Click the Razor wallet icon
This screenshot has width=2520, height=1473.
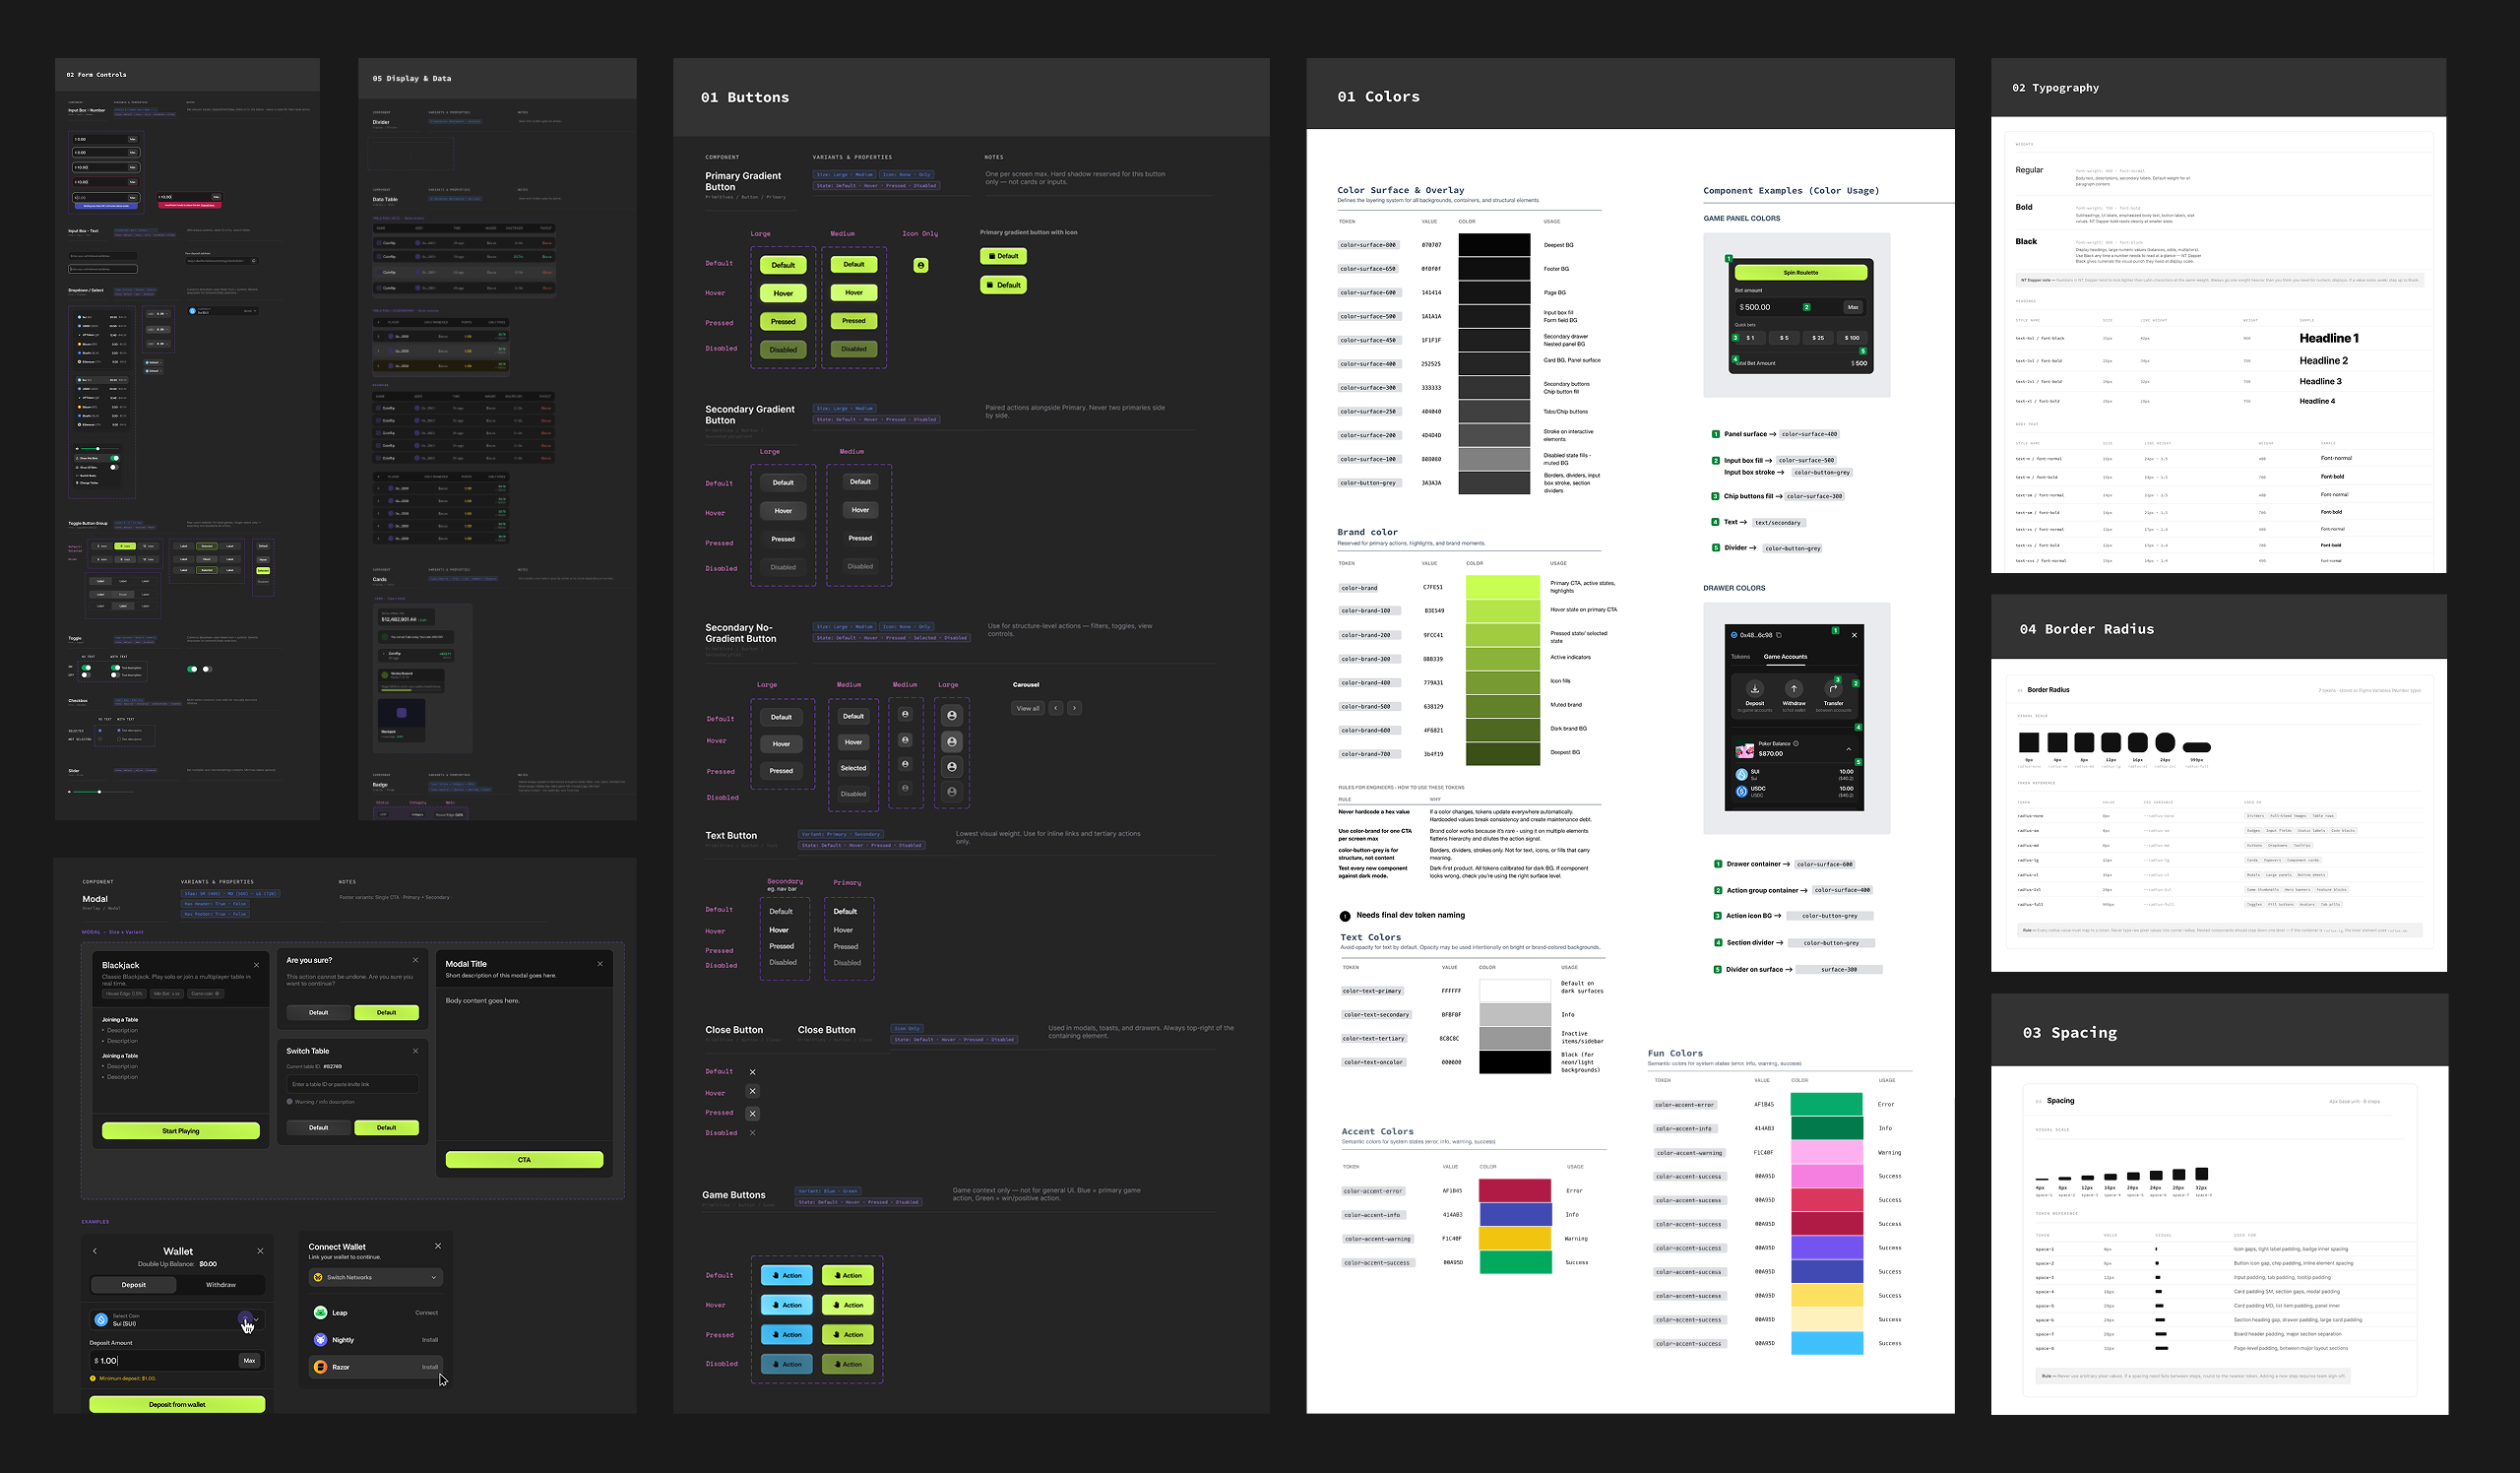tap(320, 1366)
